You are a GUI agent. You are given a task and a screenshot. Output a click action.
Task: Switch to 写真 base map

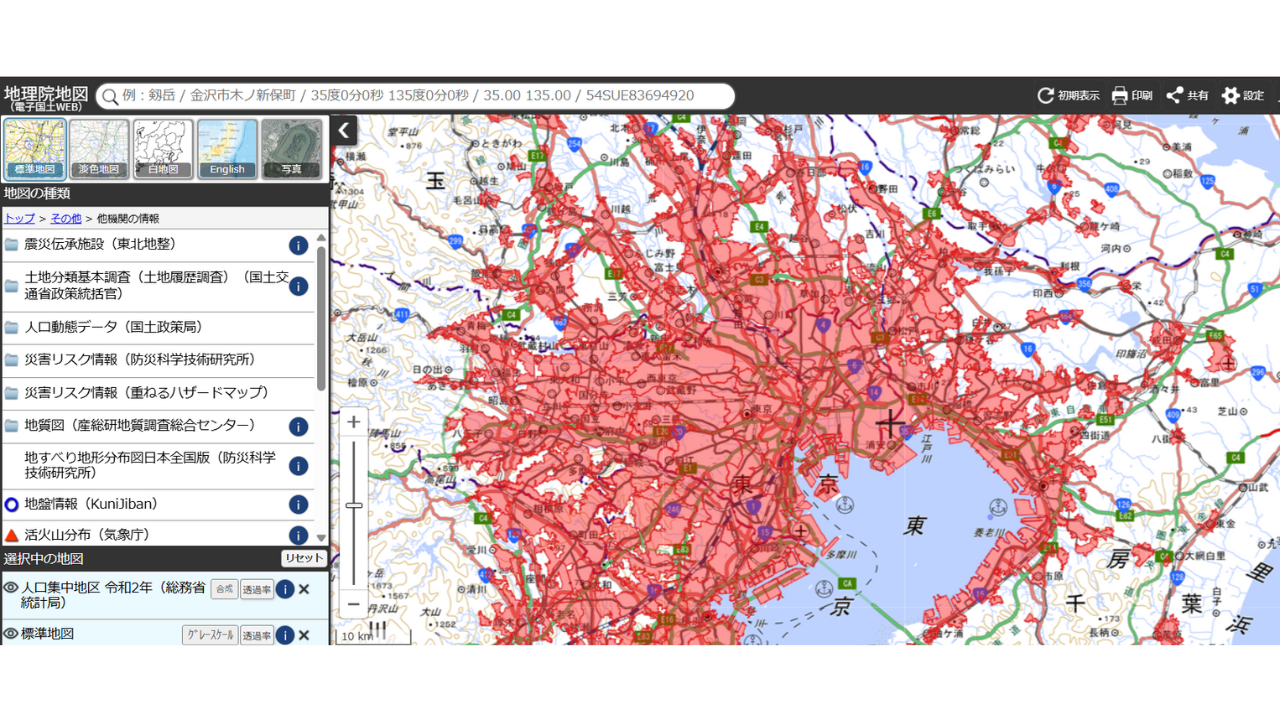pyautogui.click(x=291, y=149)
